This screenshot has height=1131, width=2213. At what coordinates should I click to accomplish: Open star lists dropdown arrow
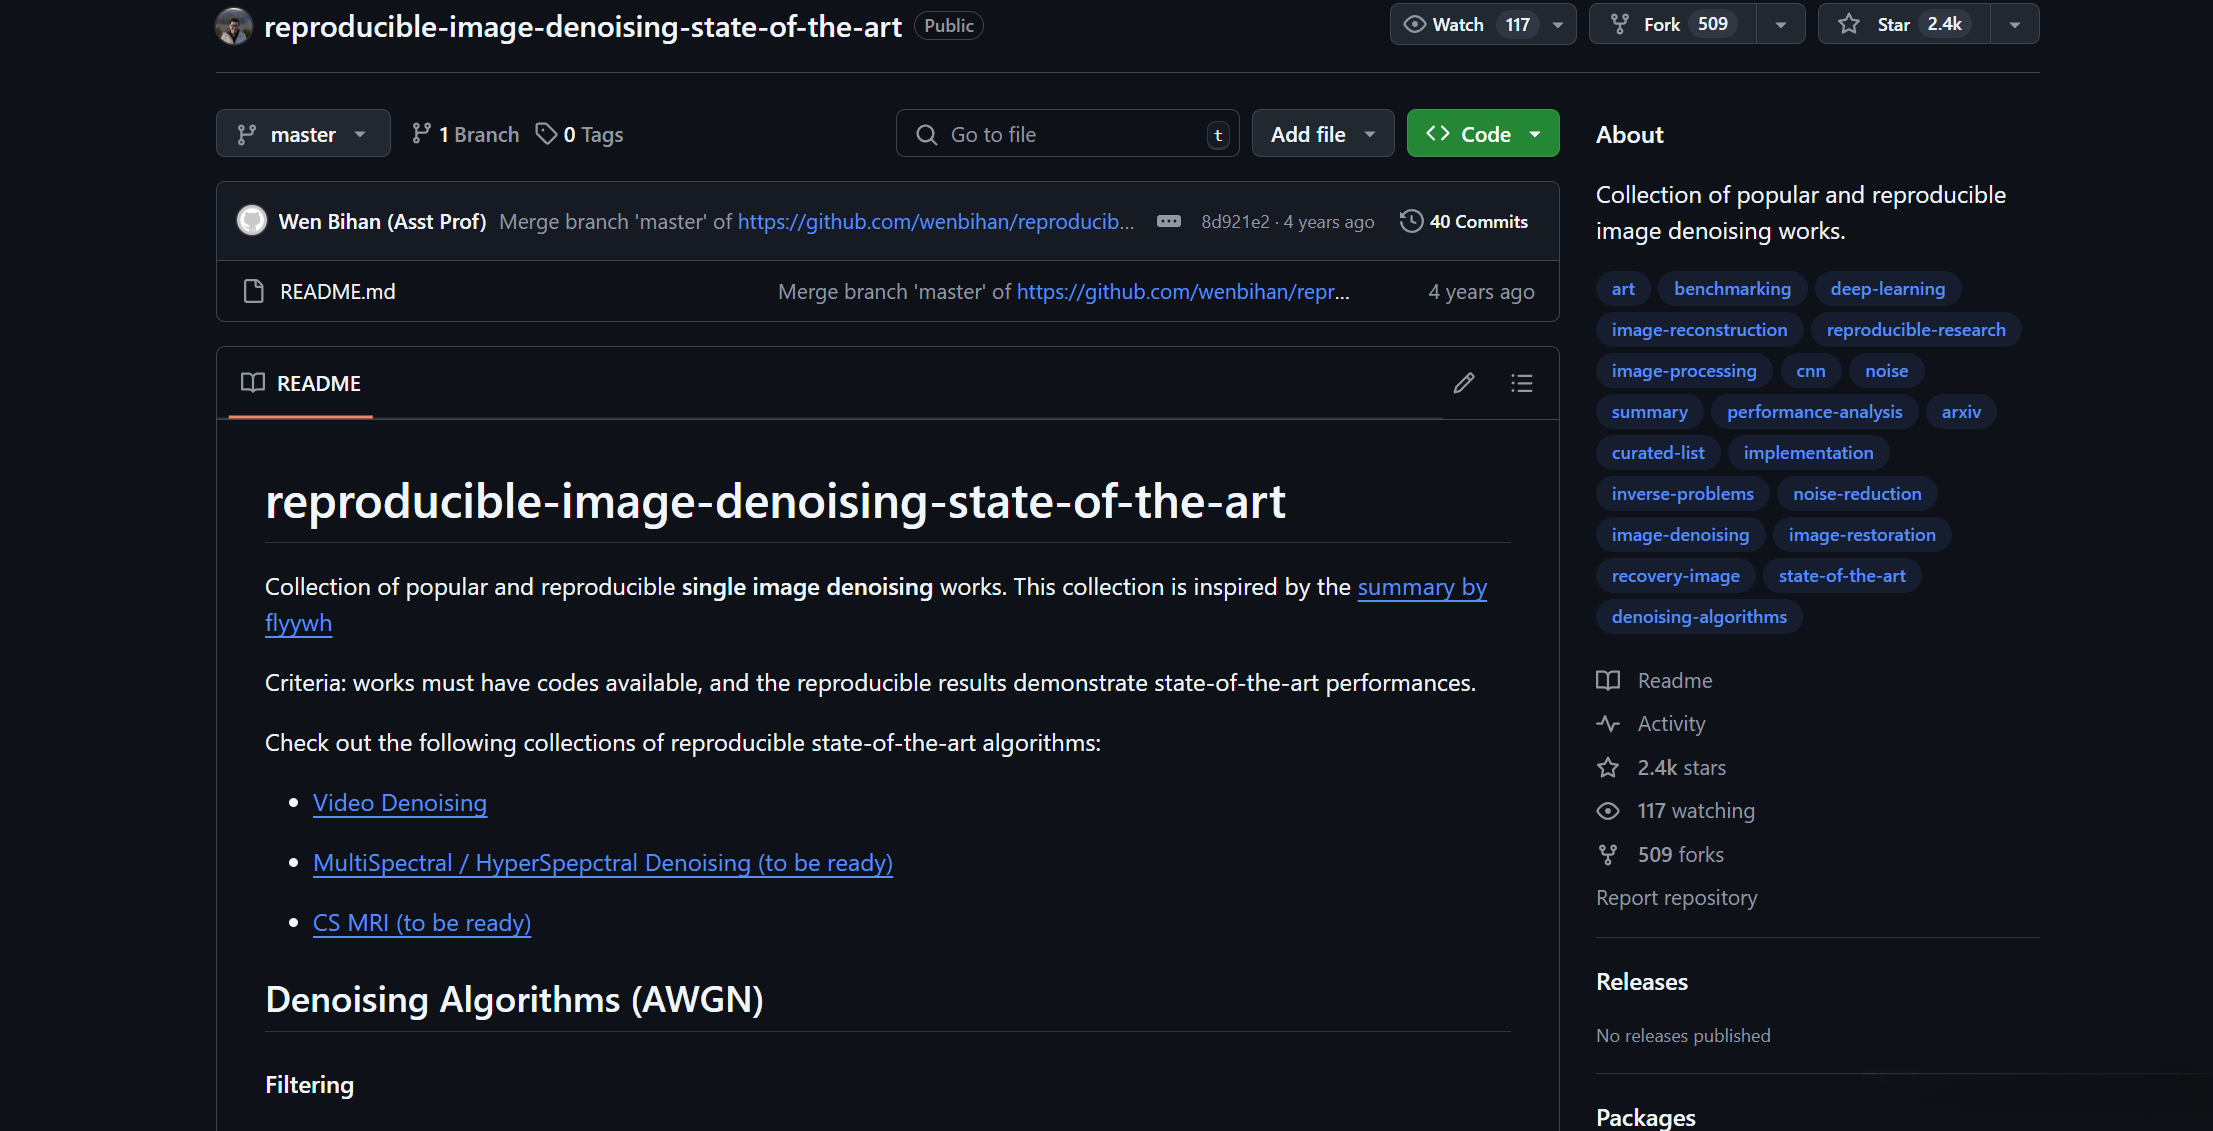[x=2015, y=24]
